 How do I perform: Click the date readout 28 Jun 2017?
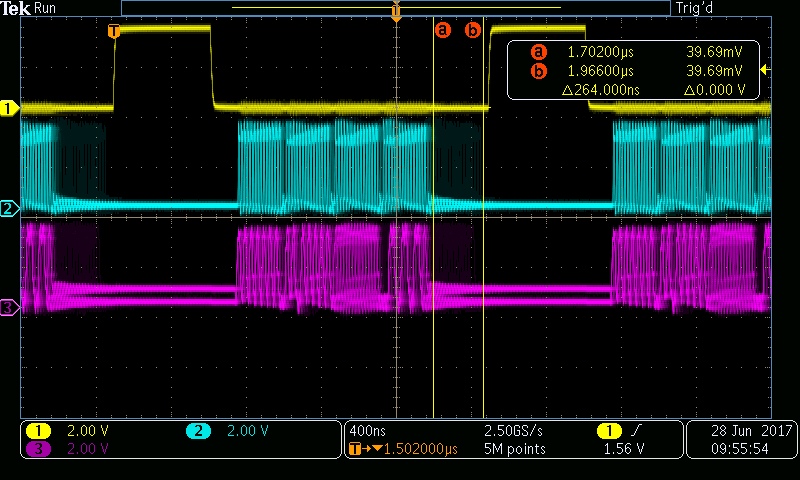click(752, 431)
